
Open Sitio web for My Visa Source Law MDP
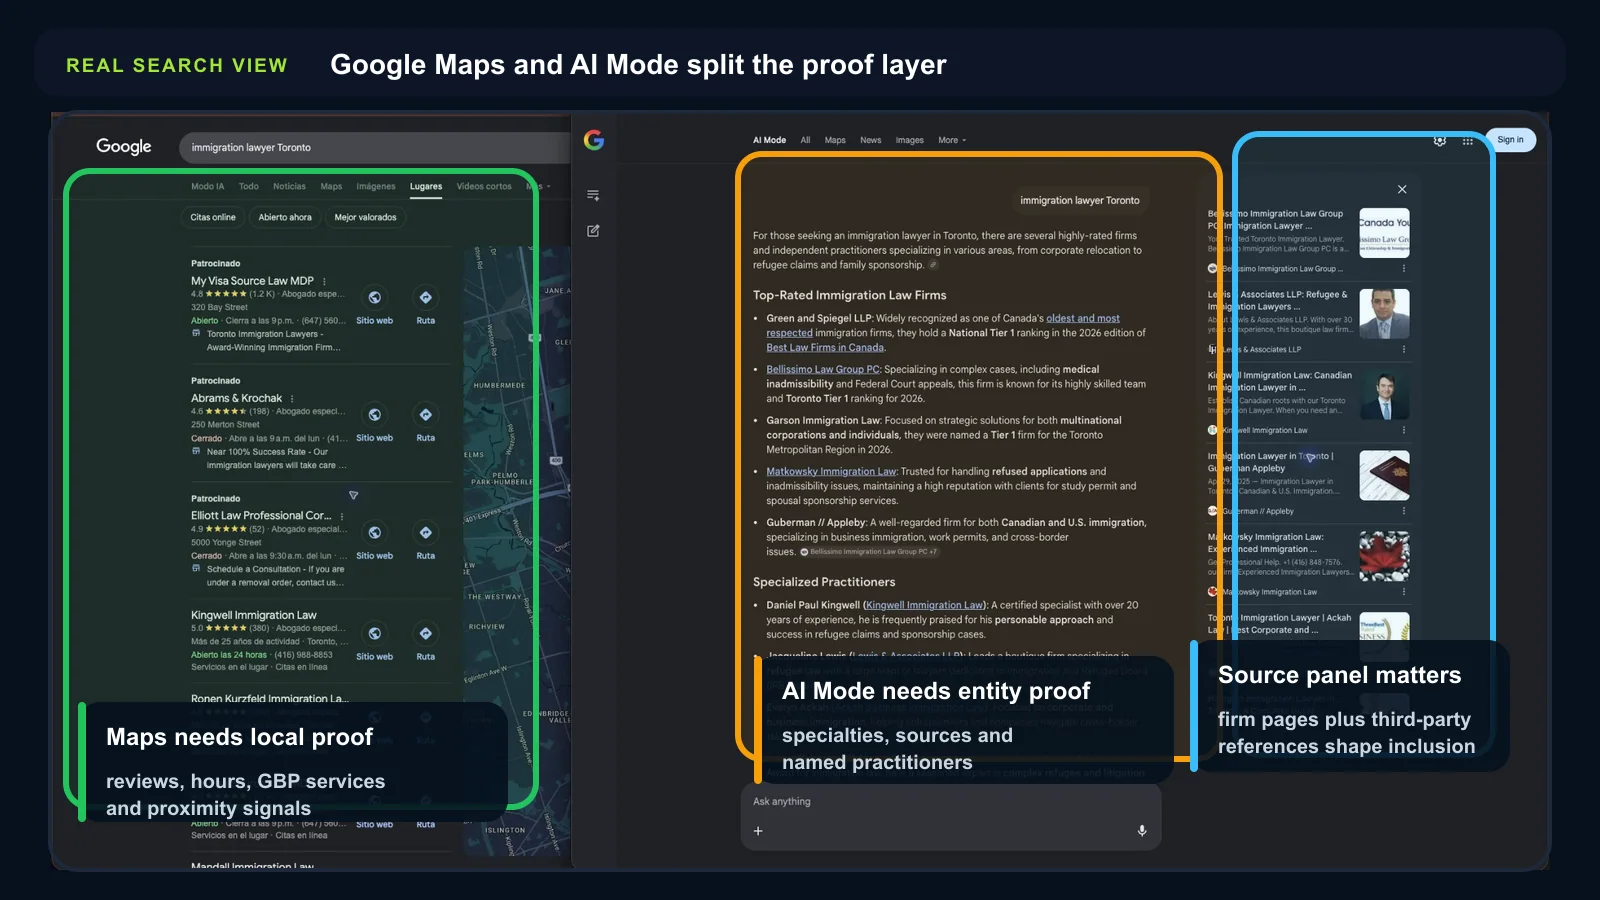pos(374,306)
